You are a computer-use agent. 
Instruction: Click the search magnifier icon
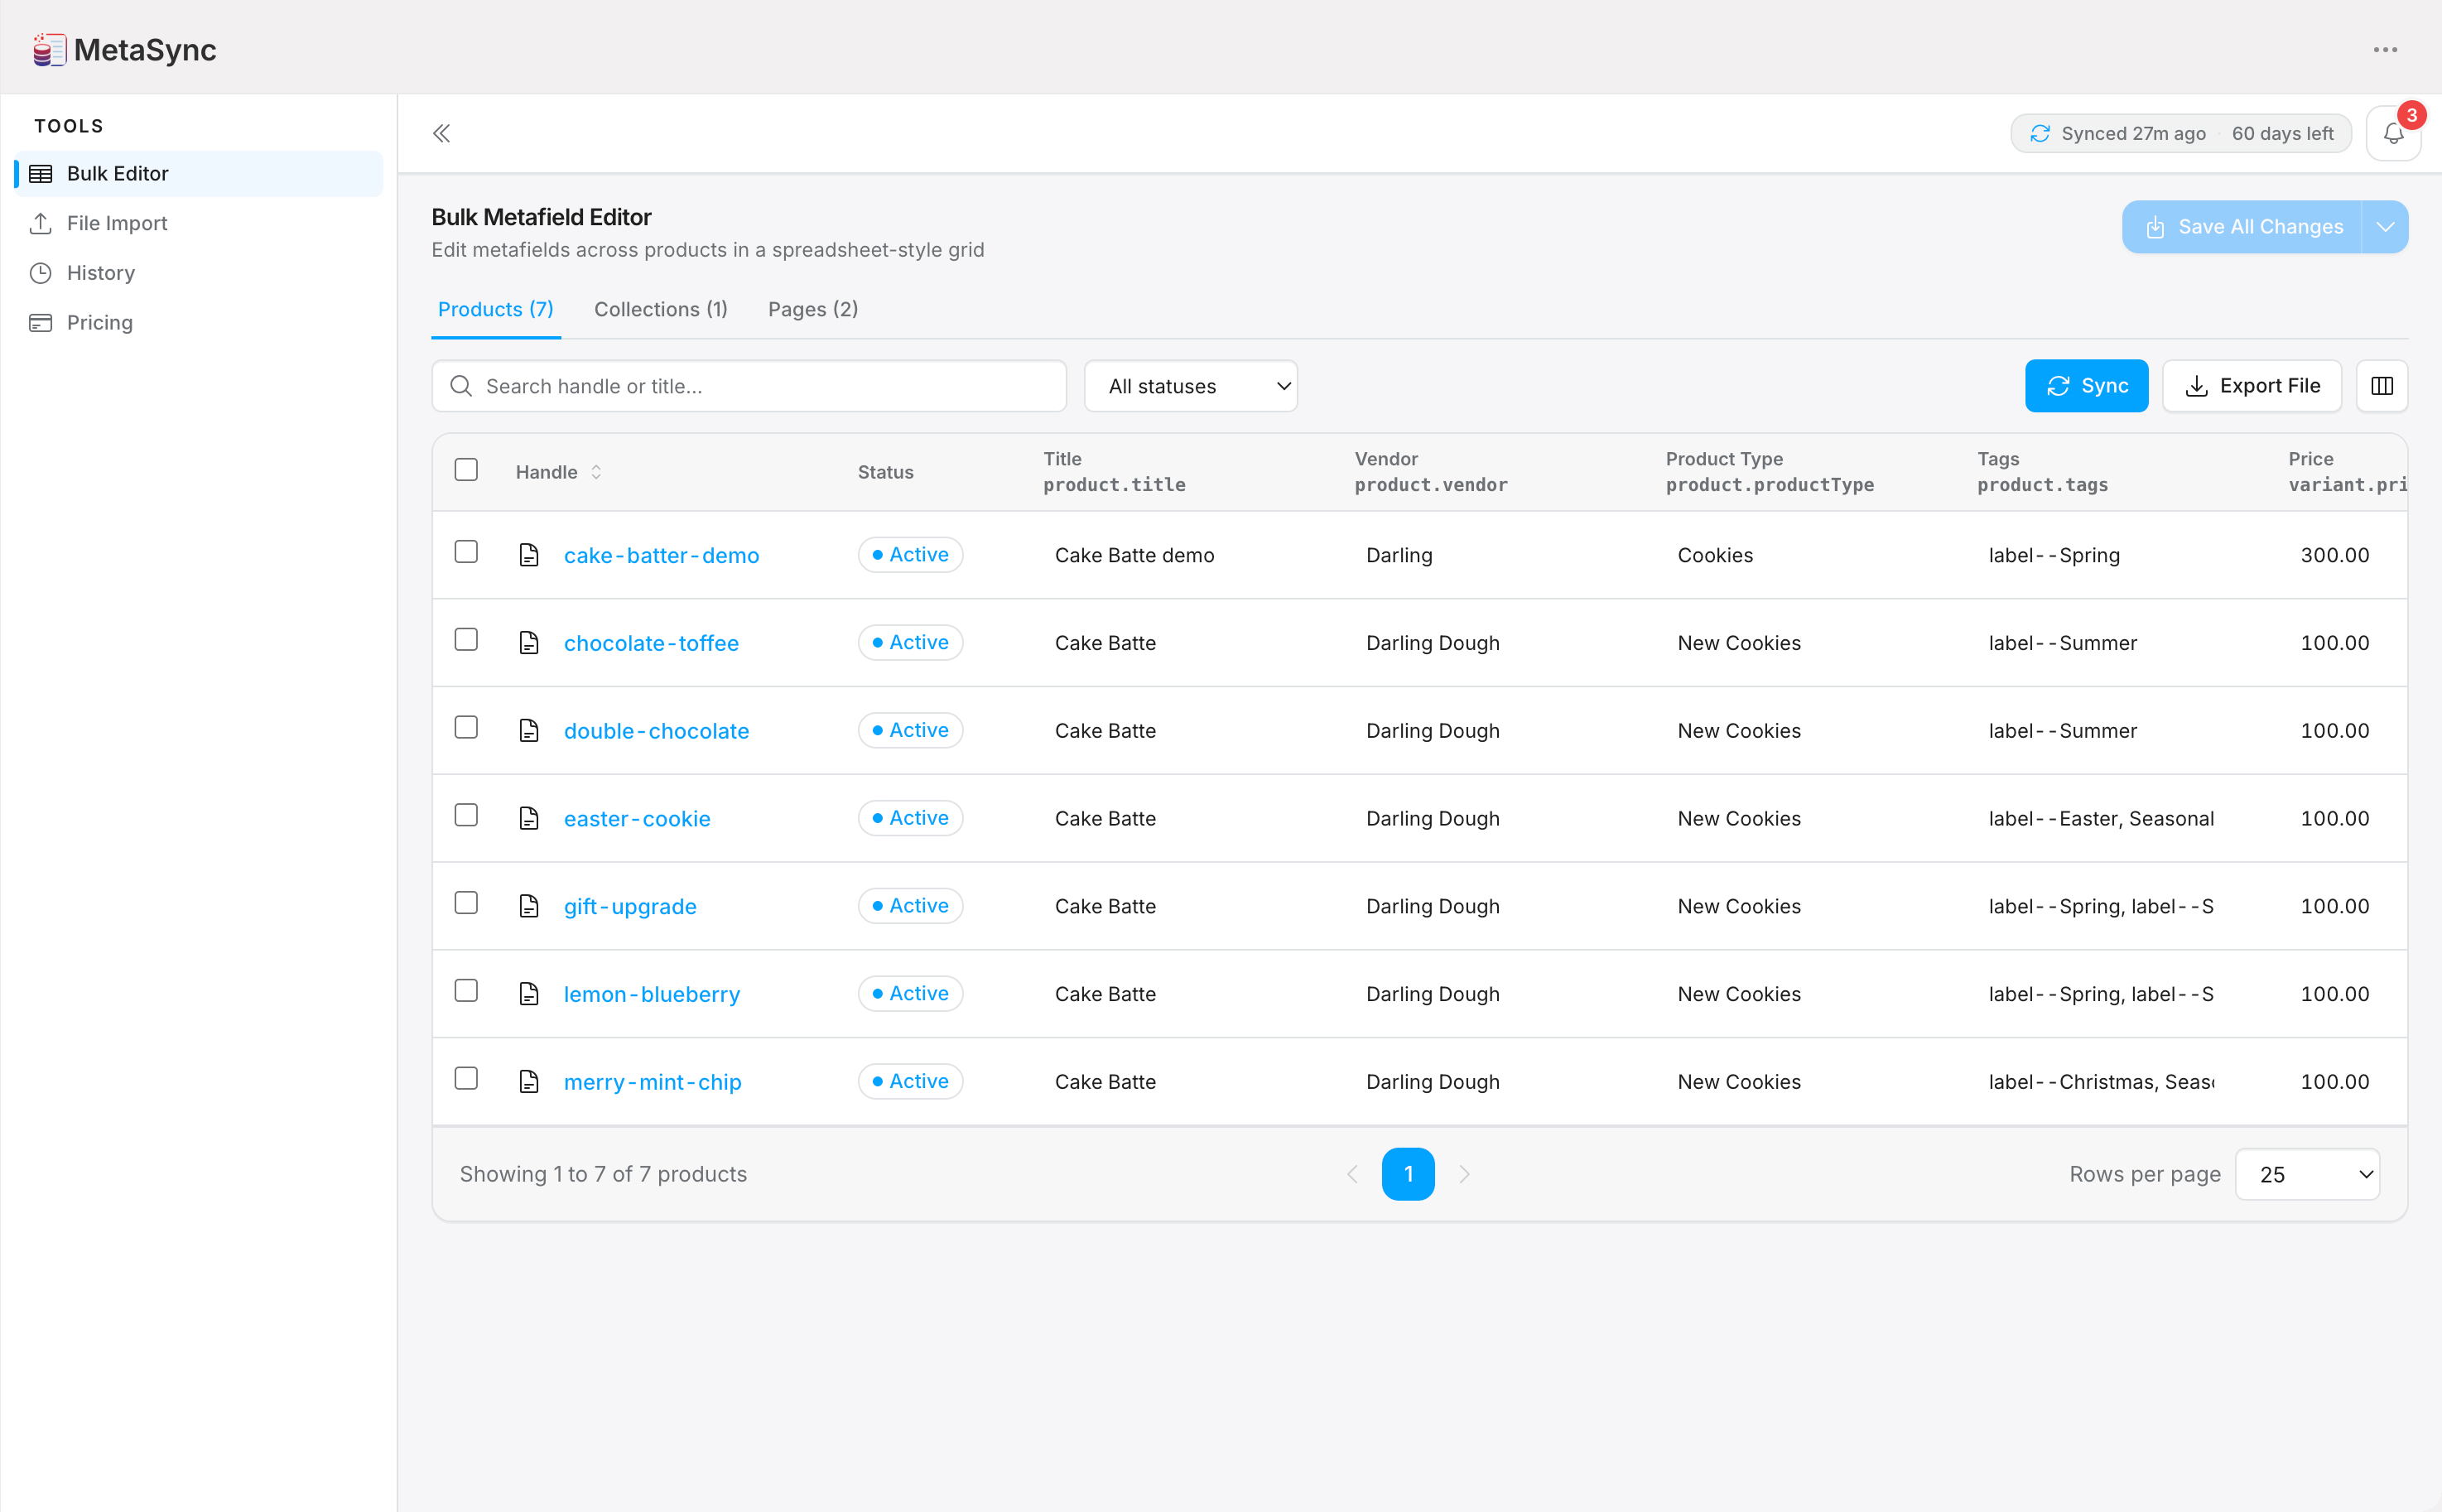(460, 386)
